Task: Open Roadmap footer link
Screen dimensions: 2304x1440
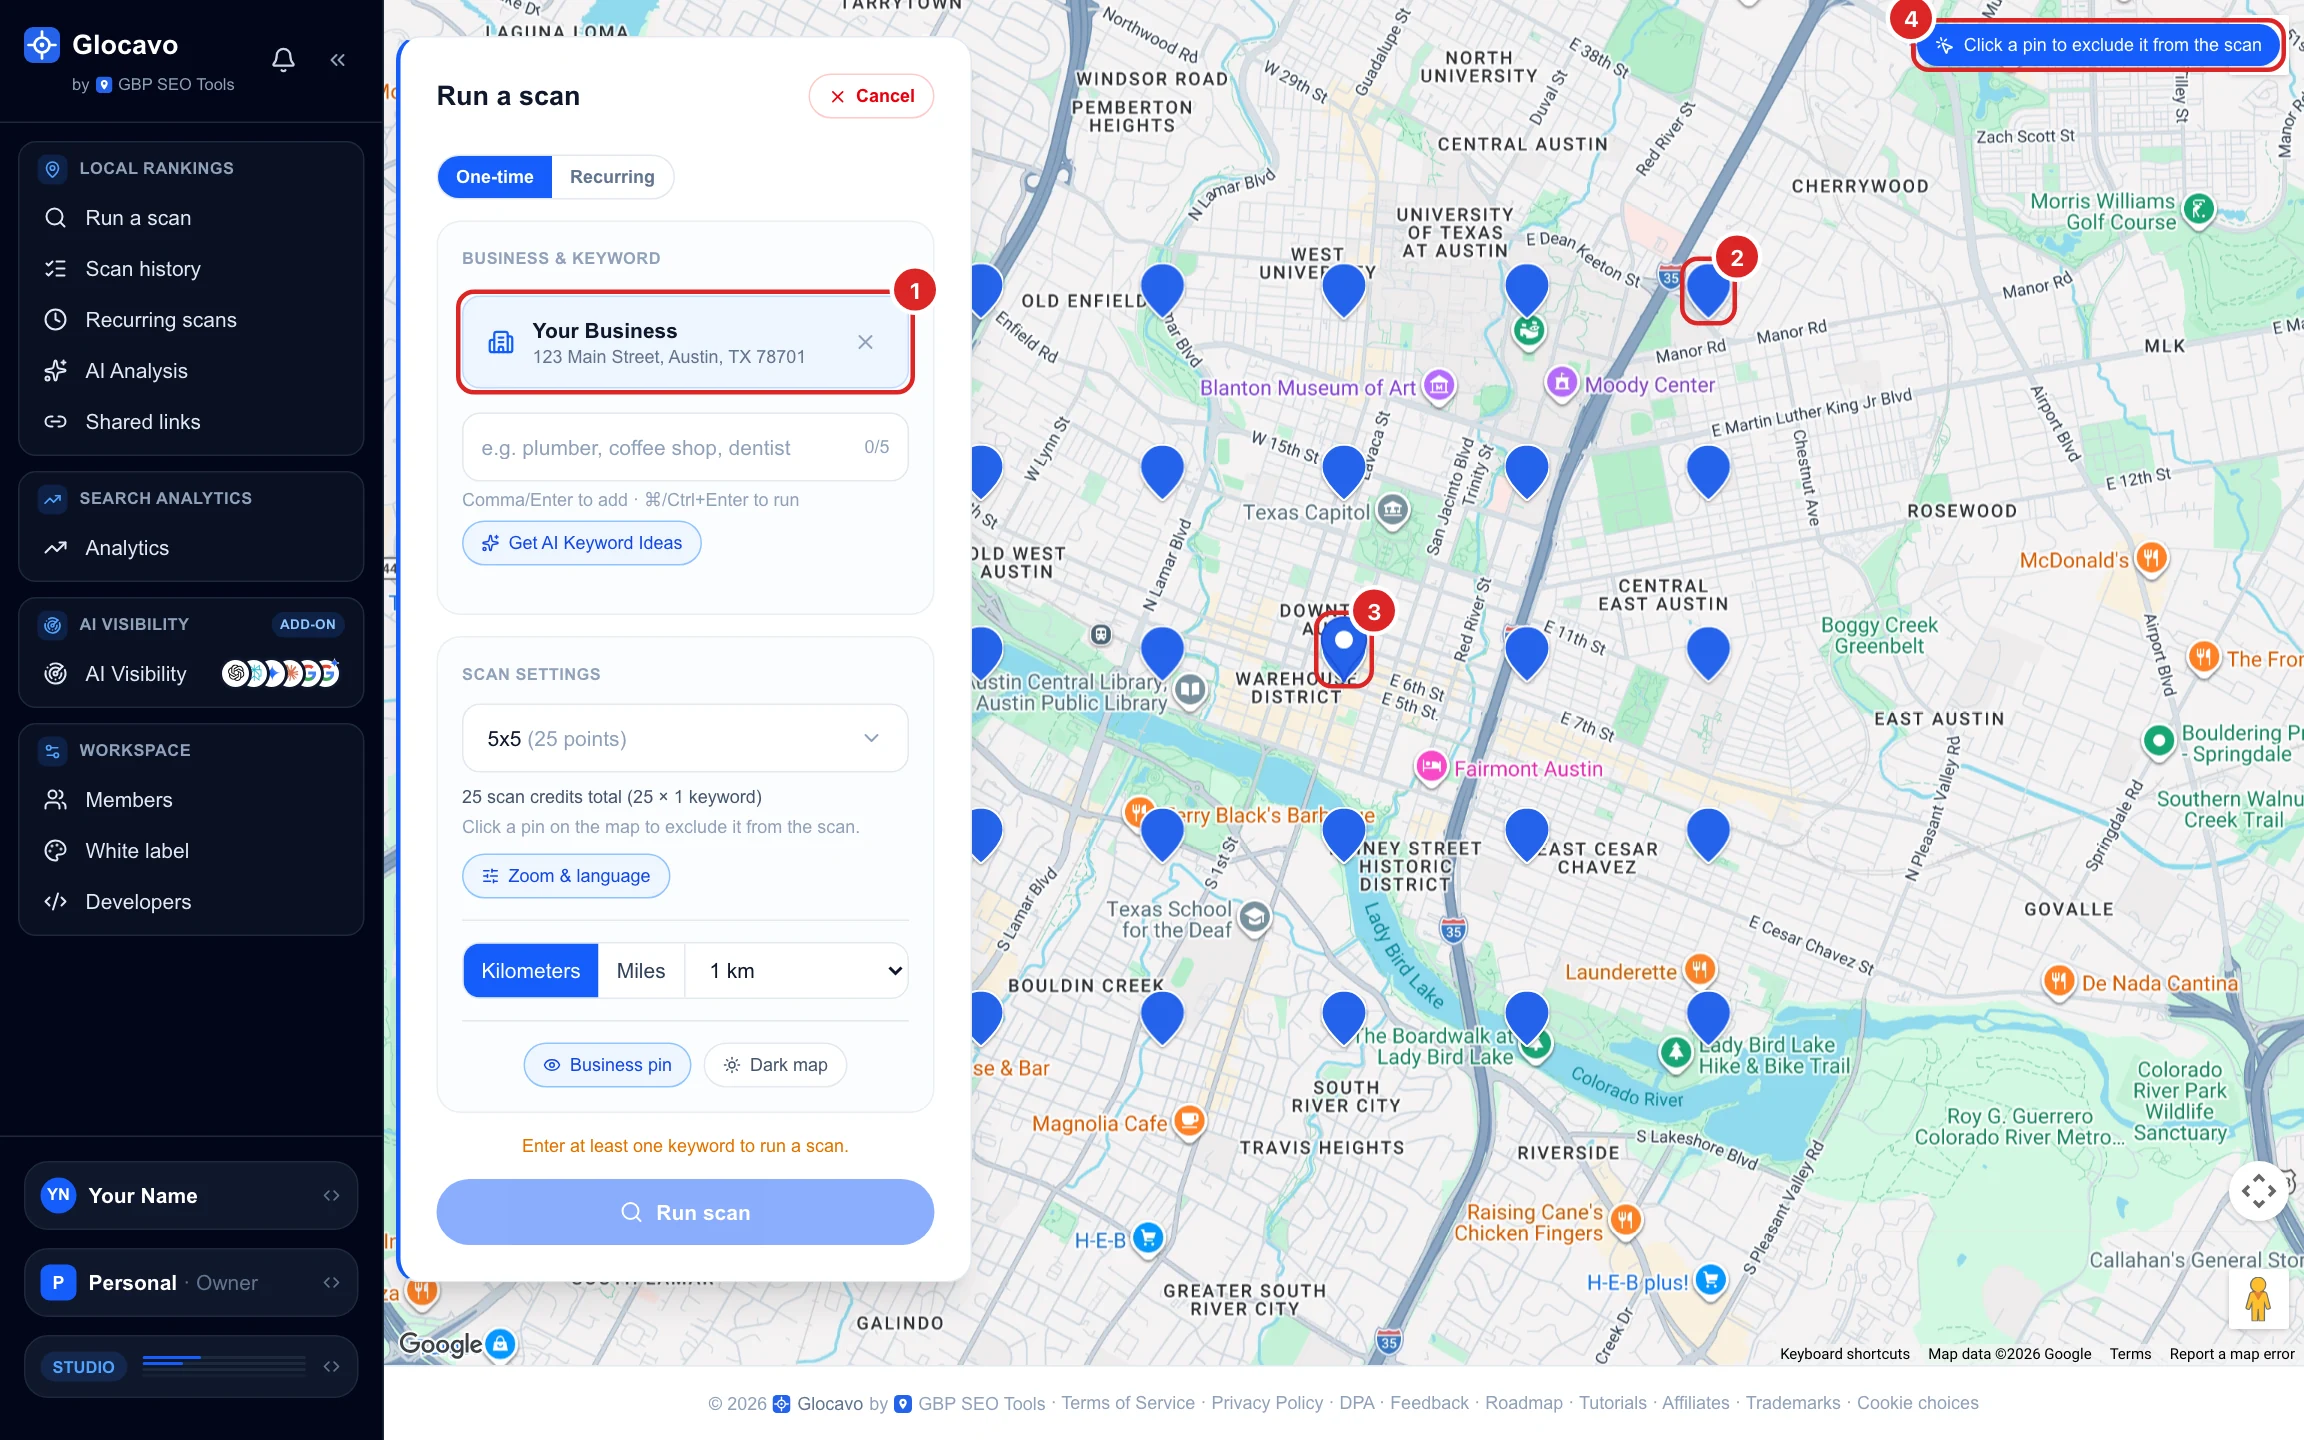Action: [x=1523, y=1403]
